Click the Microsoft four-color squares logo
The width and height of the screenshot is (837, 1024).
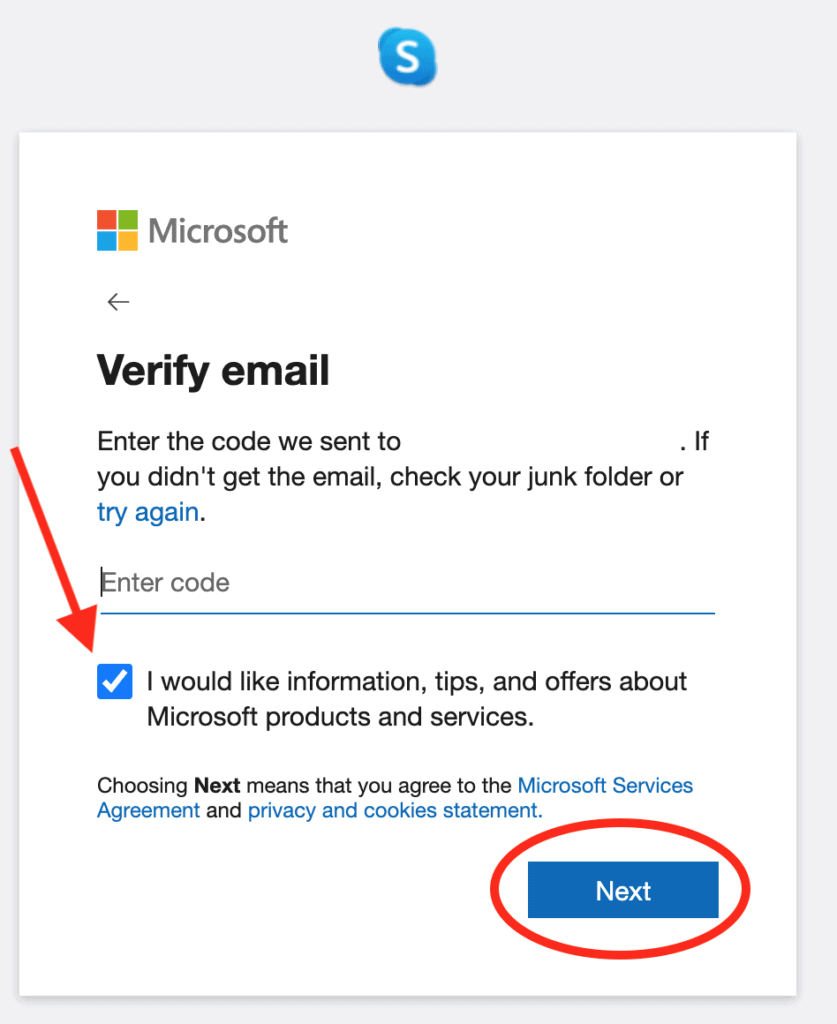117,231
